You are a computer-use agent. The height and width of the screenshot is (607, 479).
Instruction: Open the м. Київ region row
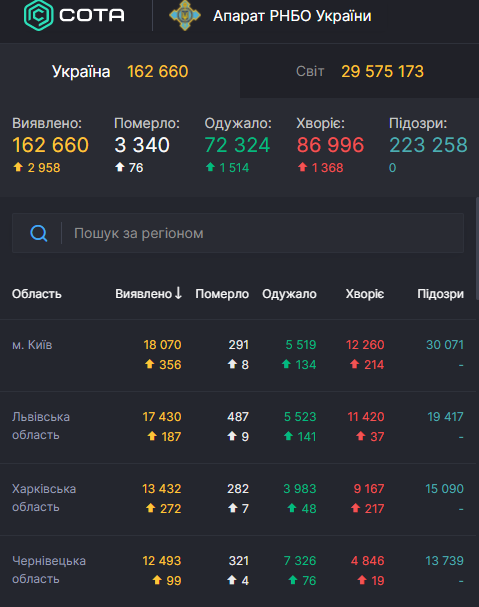238,355
